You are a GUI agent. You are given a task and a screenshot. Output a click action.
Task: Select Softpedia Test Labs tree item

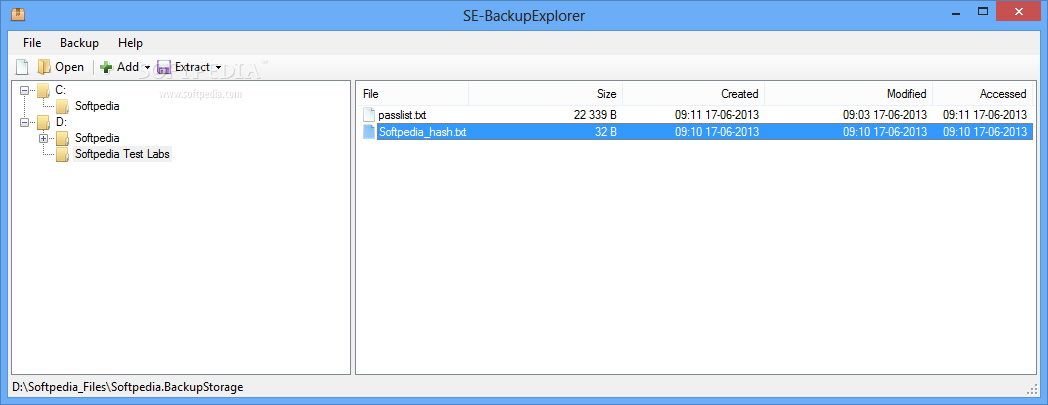tap(122, 154)
